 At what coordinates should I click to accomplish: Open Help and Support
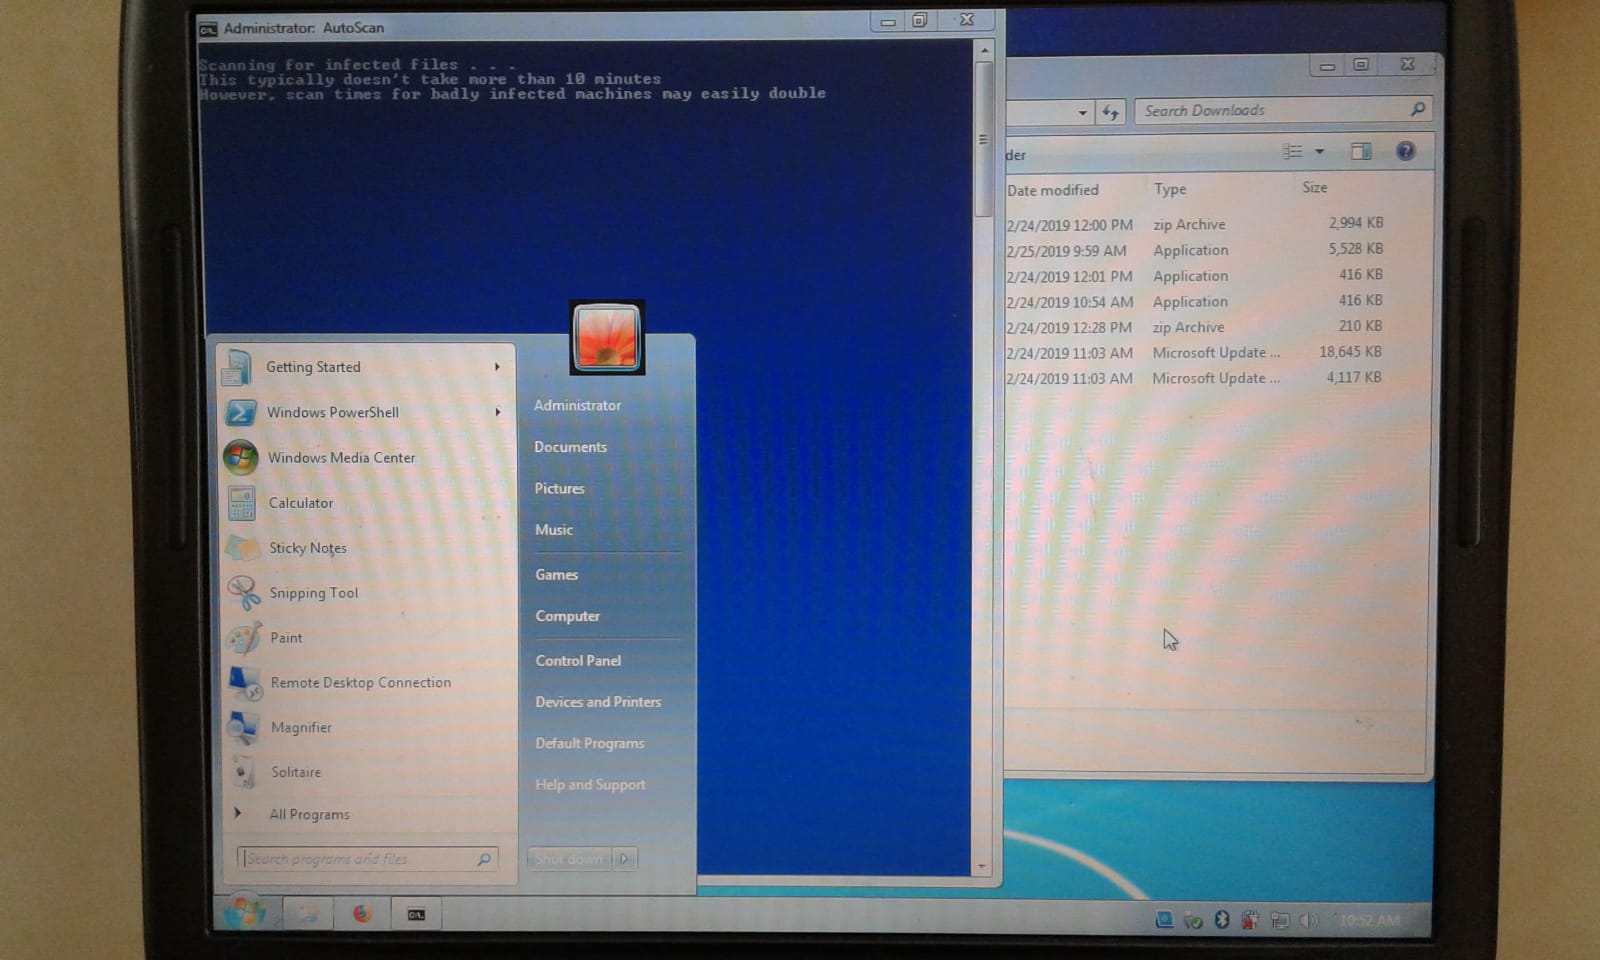pyautogui.click(x=590, y=785)
